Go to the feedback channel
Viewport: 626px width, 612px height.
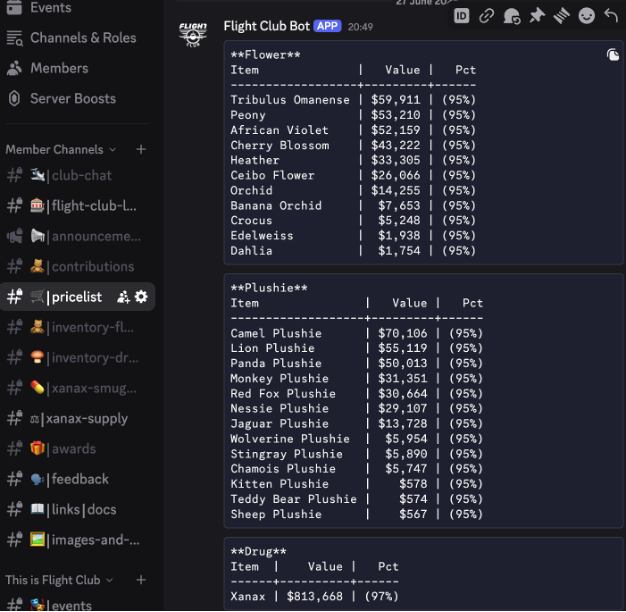pyautogui.click(x=78, y=479)
